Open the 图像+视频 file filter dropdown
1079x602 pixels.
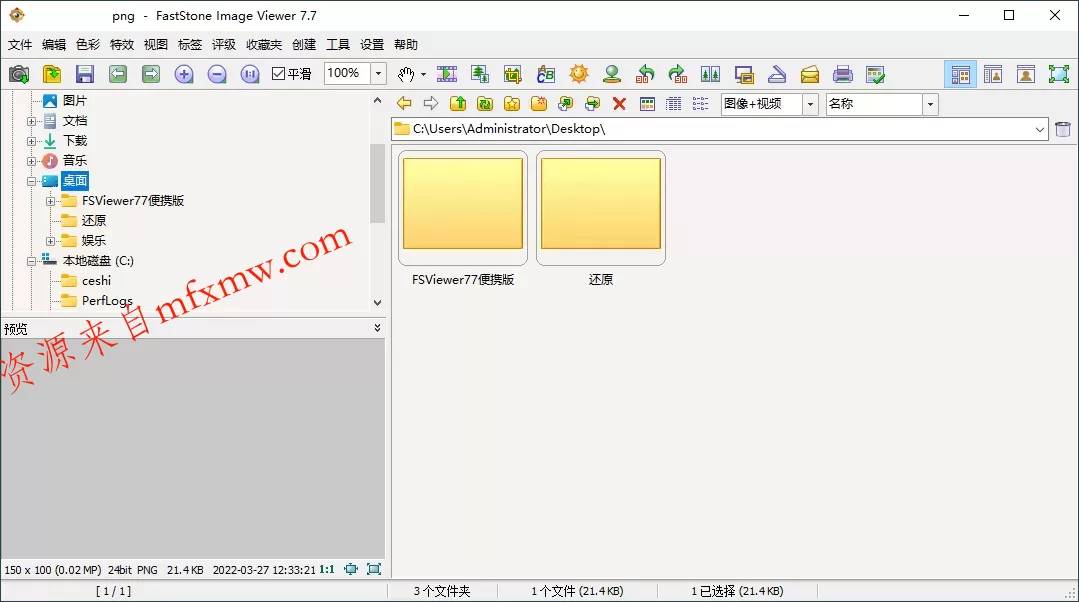coord(811,104)
